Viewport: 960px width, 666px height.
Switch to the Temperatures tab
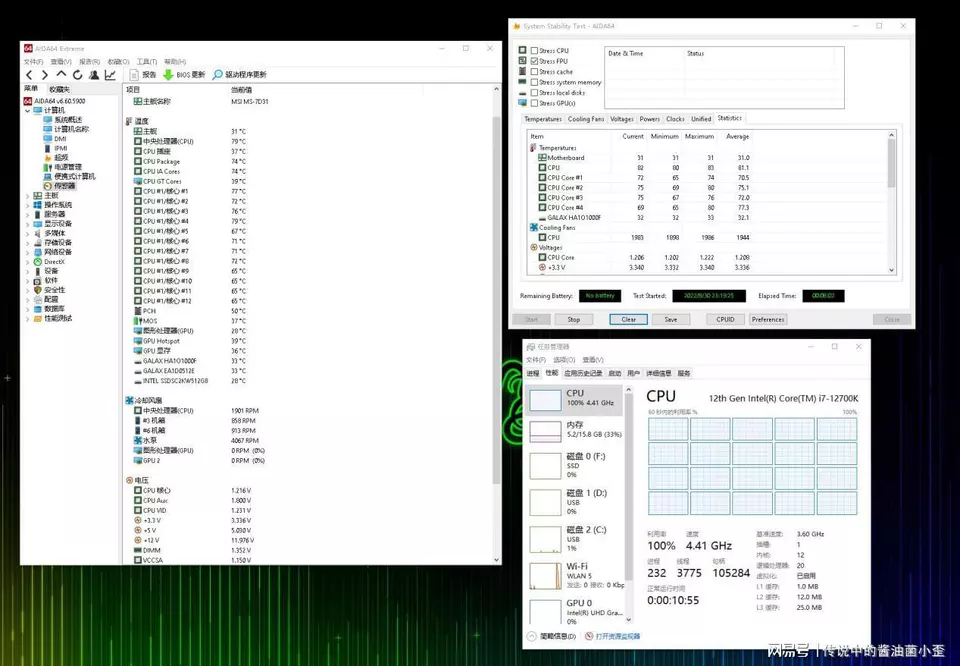click(x=542, y=119)
